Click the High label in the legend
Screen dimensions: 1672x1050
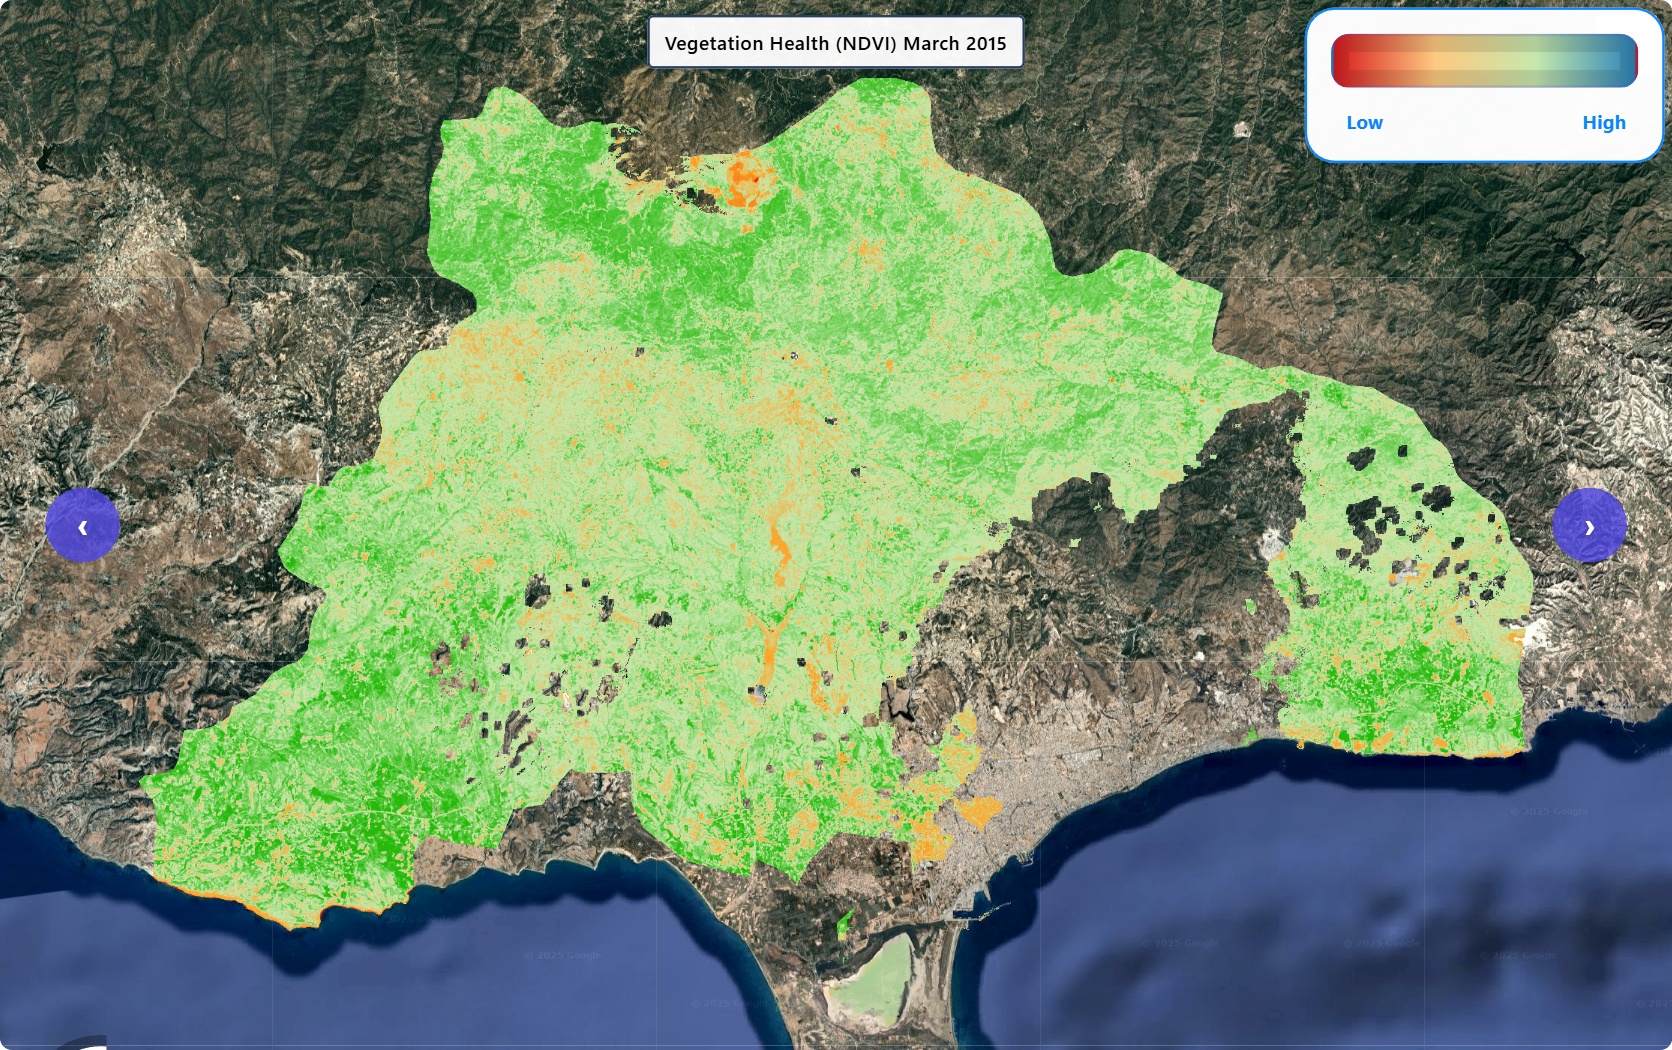click(x=1603, y=123)
